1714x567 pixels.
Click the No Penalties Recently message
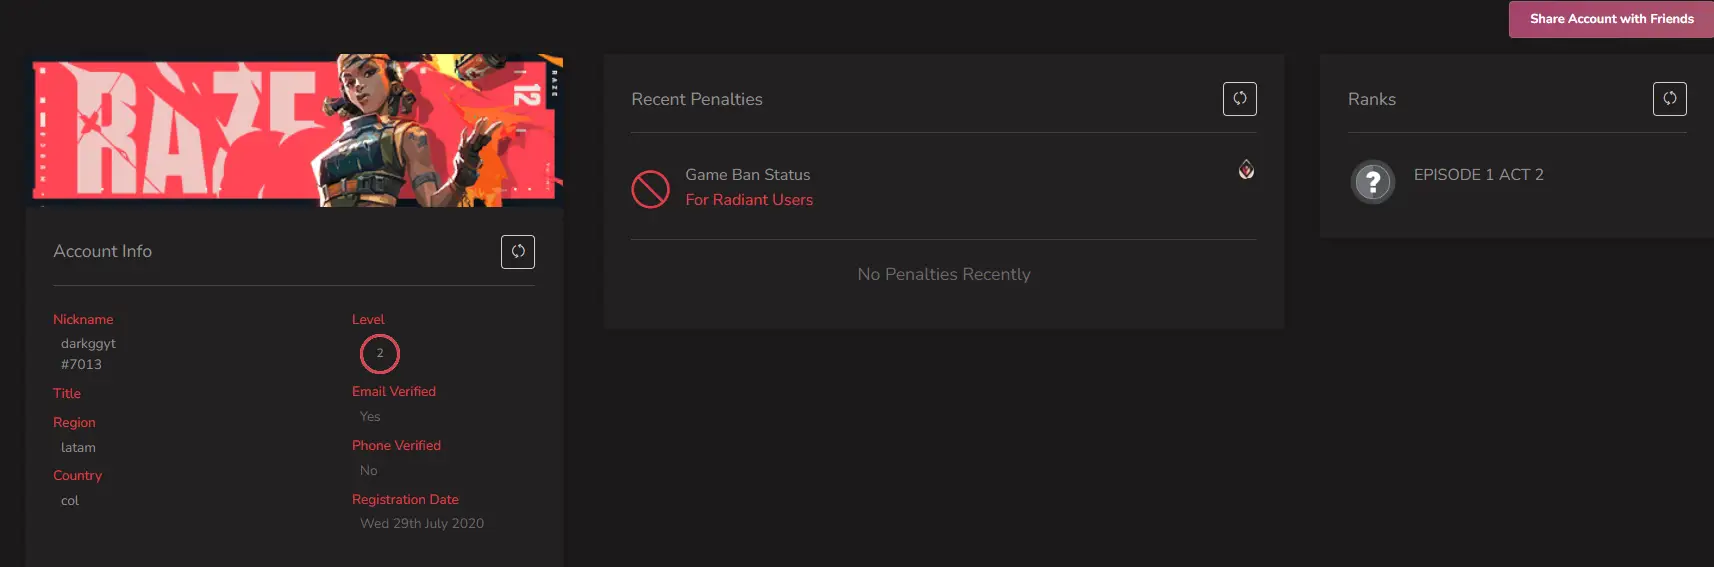(944, 274)
